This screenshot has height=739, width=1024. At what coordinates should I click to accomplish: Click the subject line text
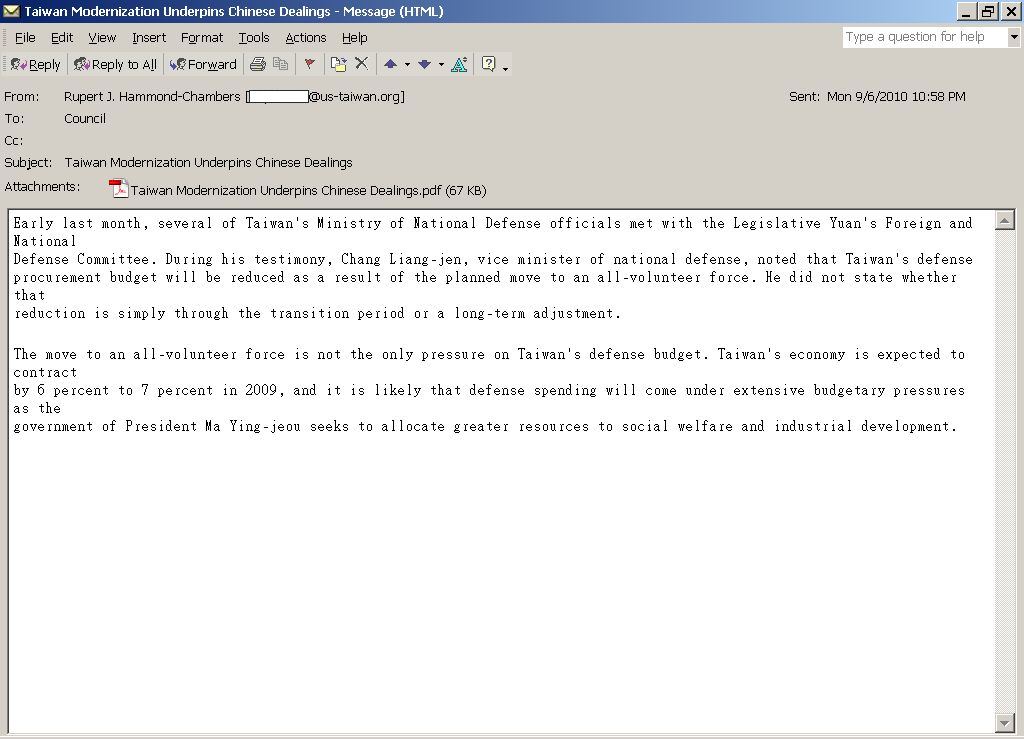[208, 163]
